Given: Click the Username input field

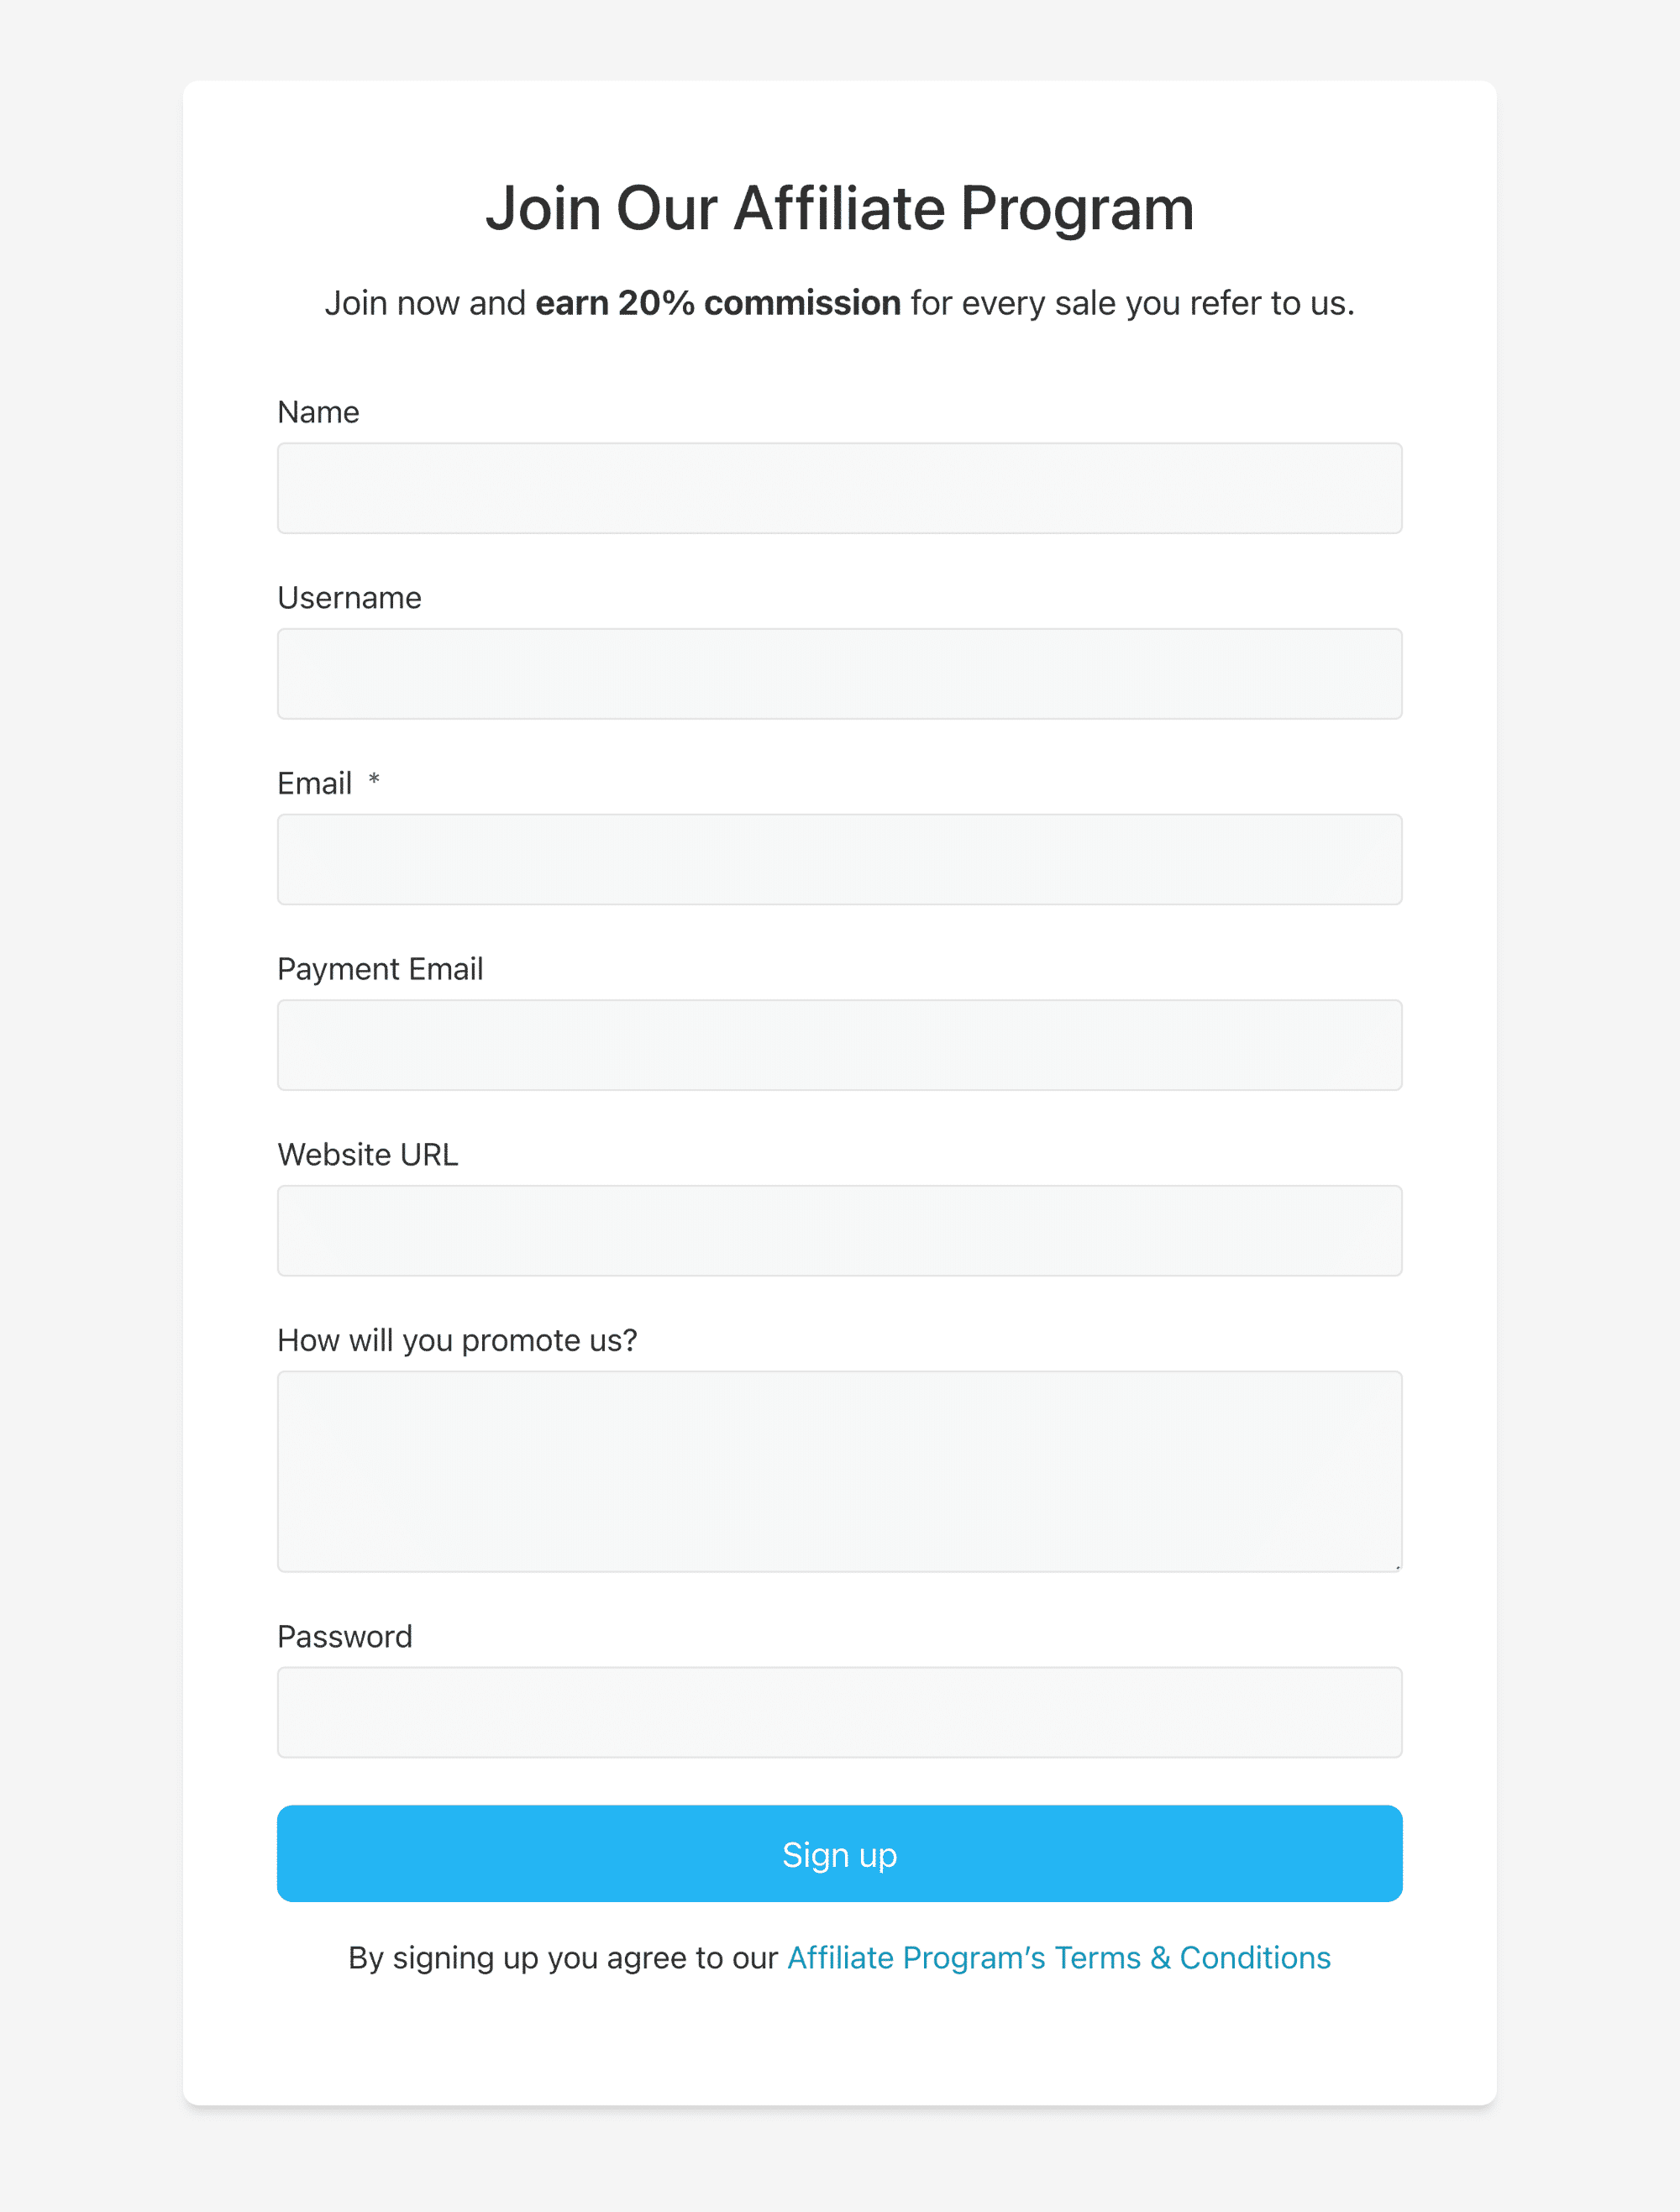Looking at the screenshot, I should (x=840, y=672).
